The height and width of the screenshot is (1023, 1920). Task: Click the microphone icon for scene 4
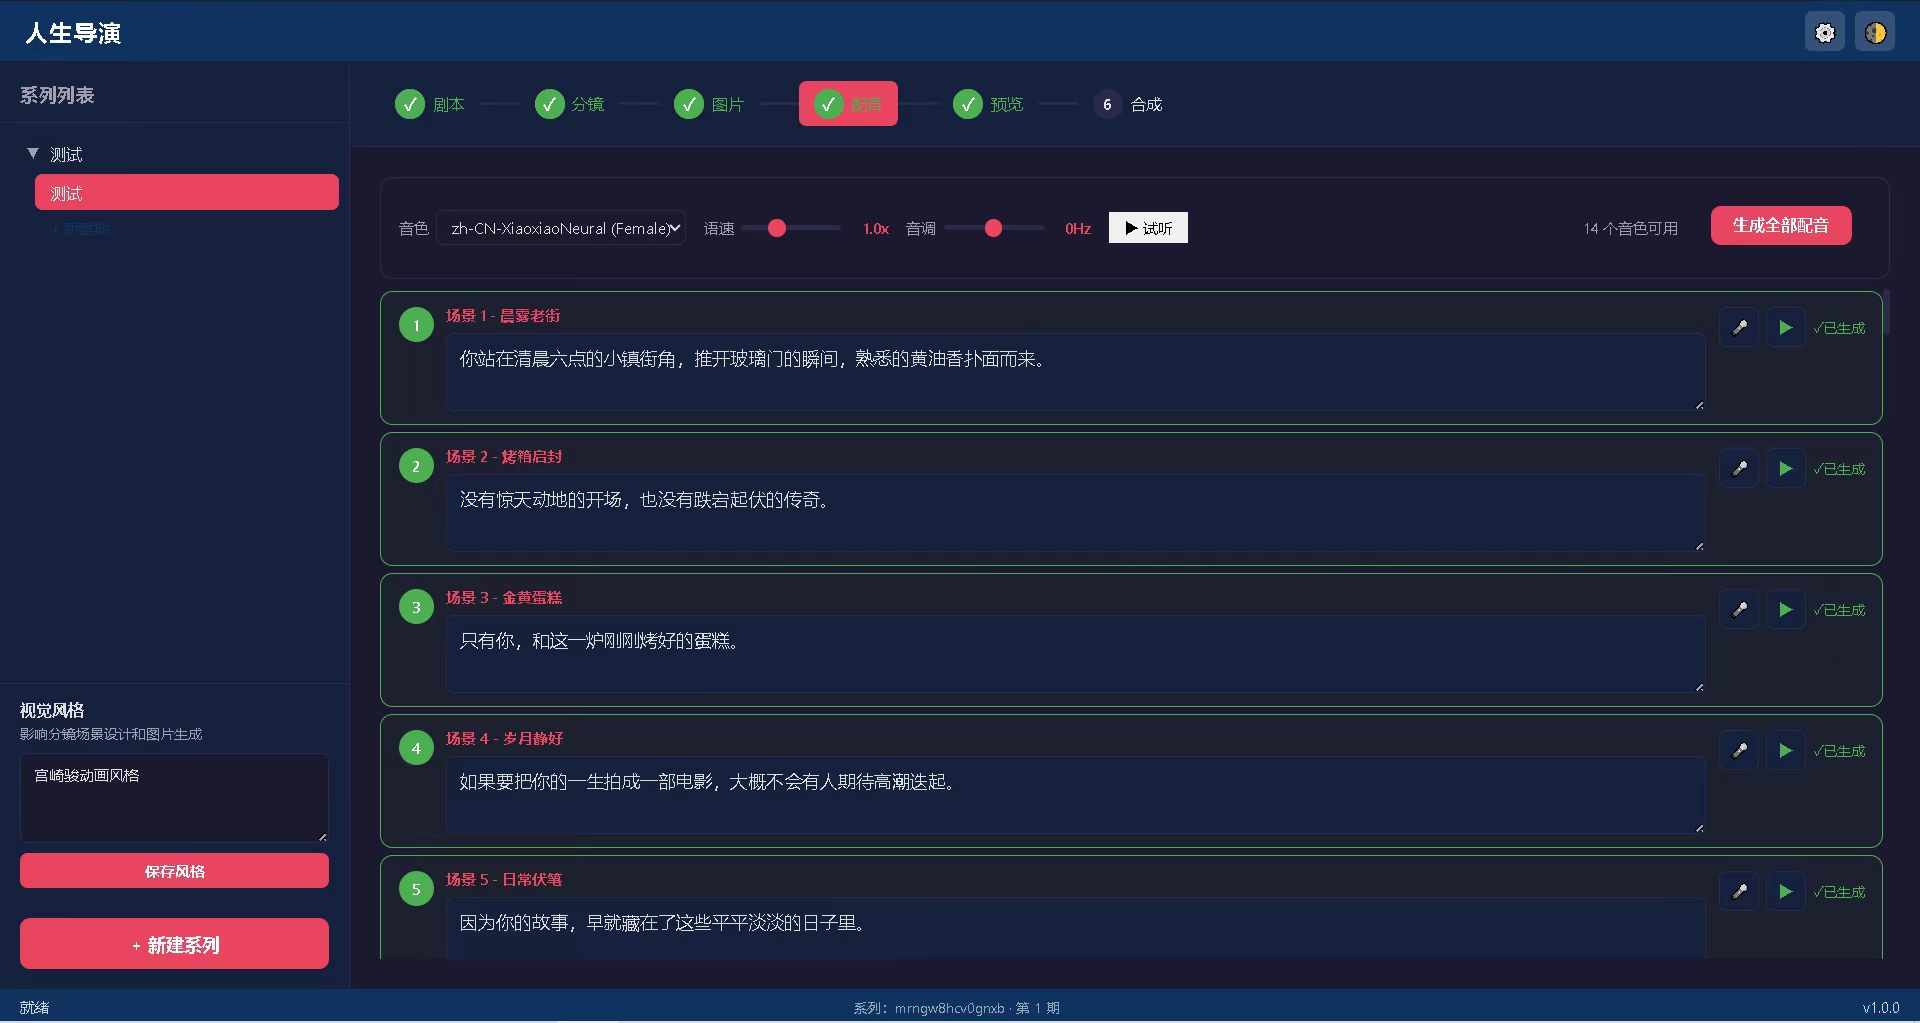[x=1740, y=751]
